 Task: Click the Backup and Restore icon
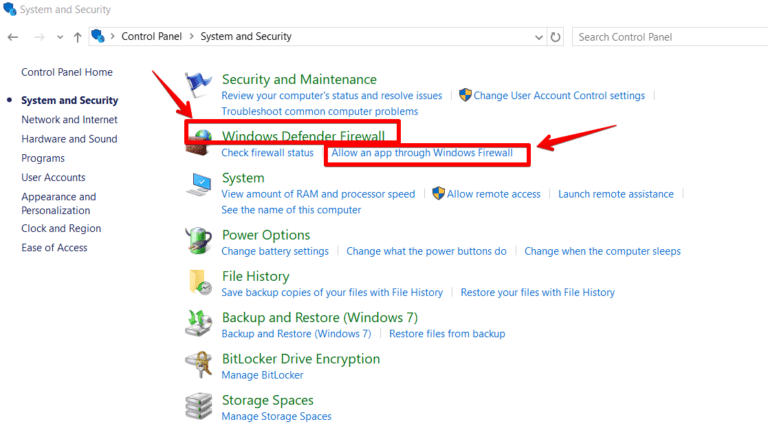pos(199,324)
